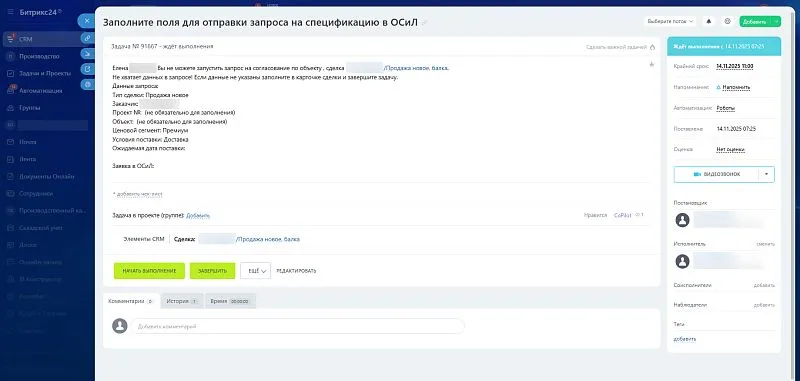Open CoPilot link in task
The height and width of the screenshot is (381, 800).
(622, 215)
